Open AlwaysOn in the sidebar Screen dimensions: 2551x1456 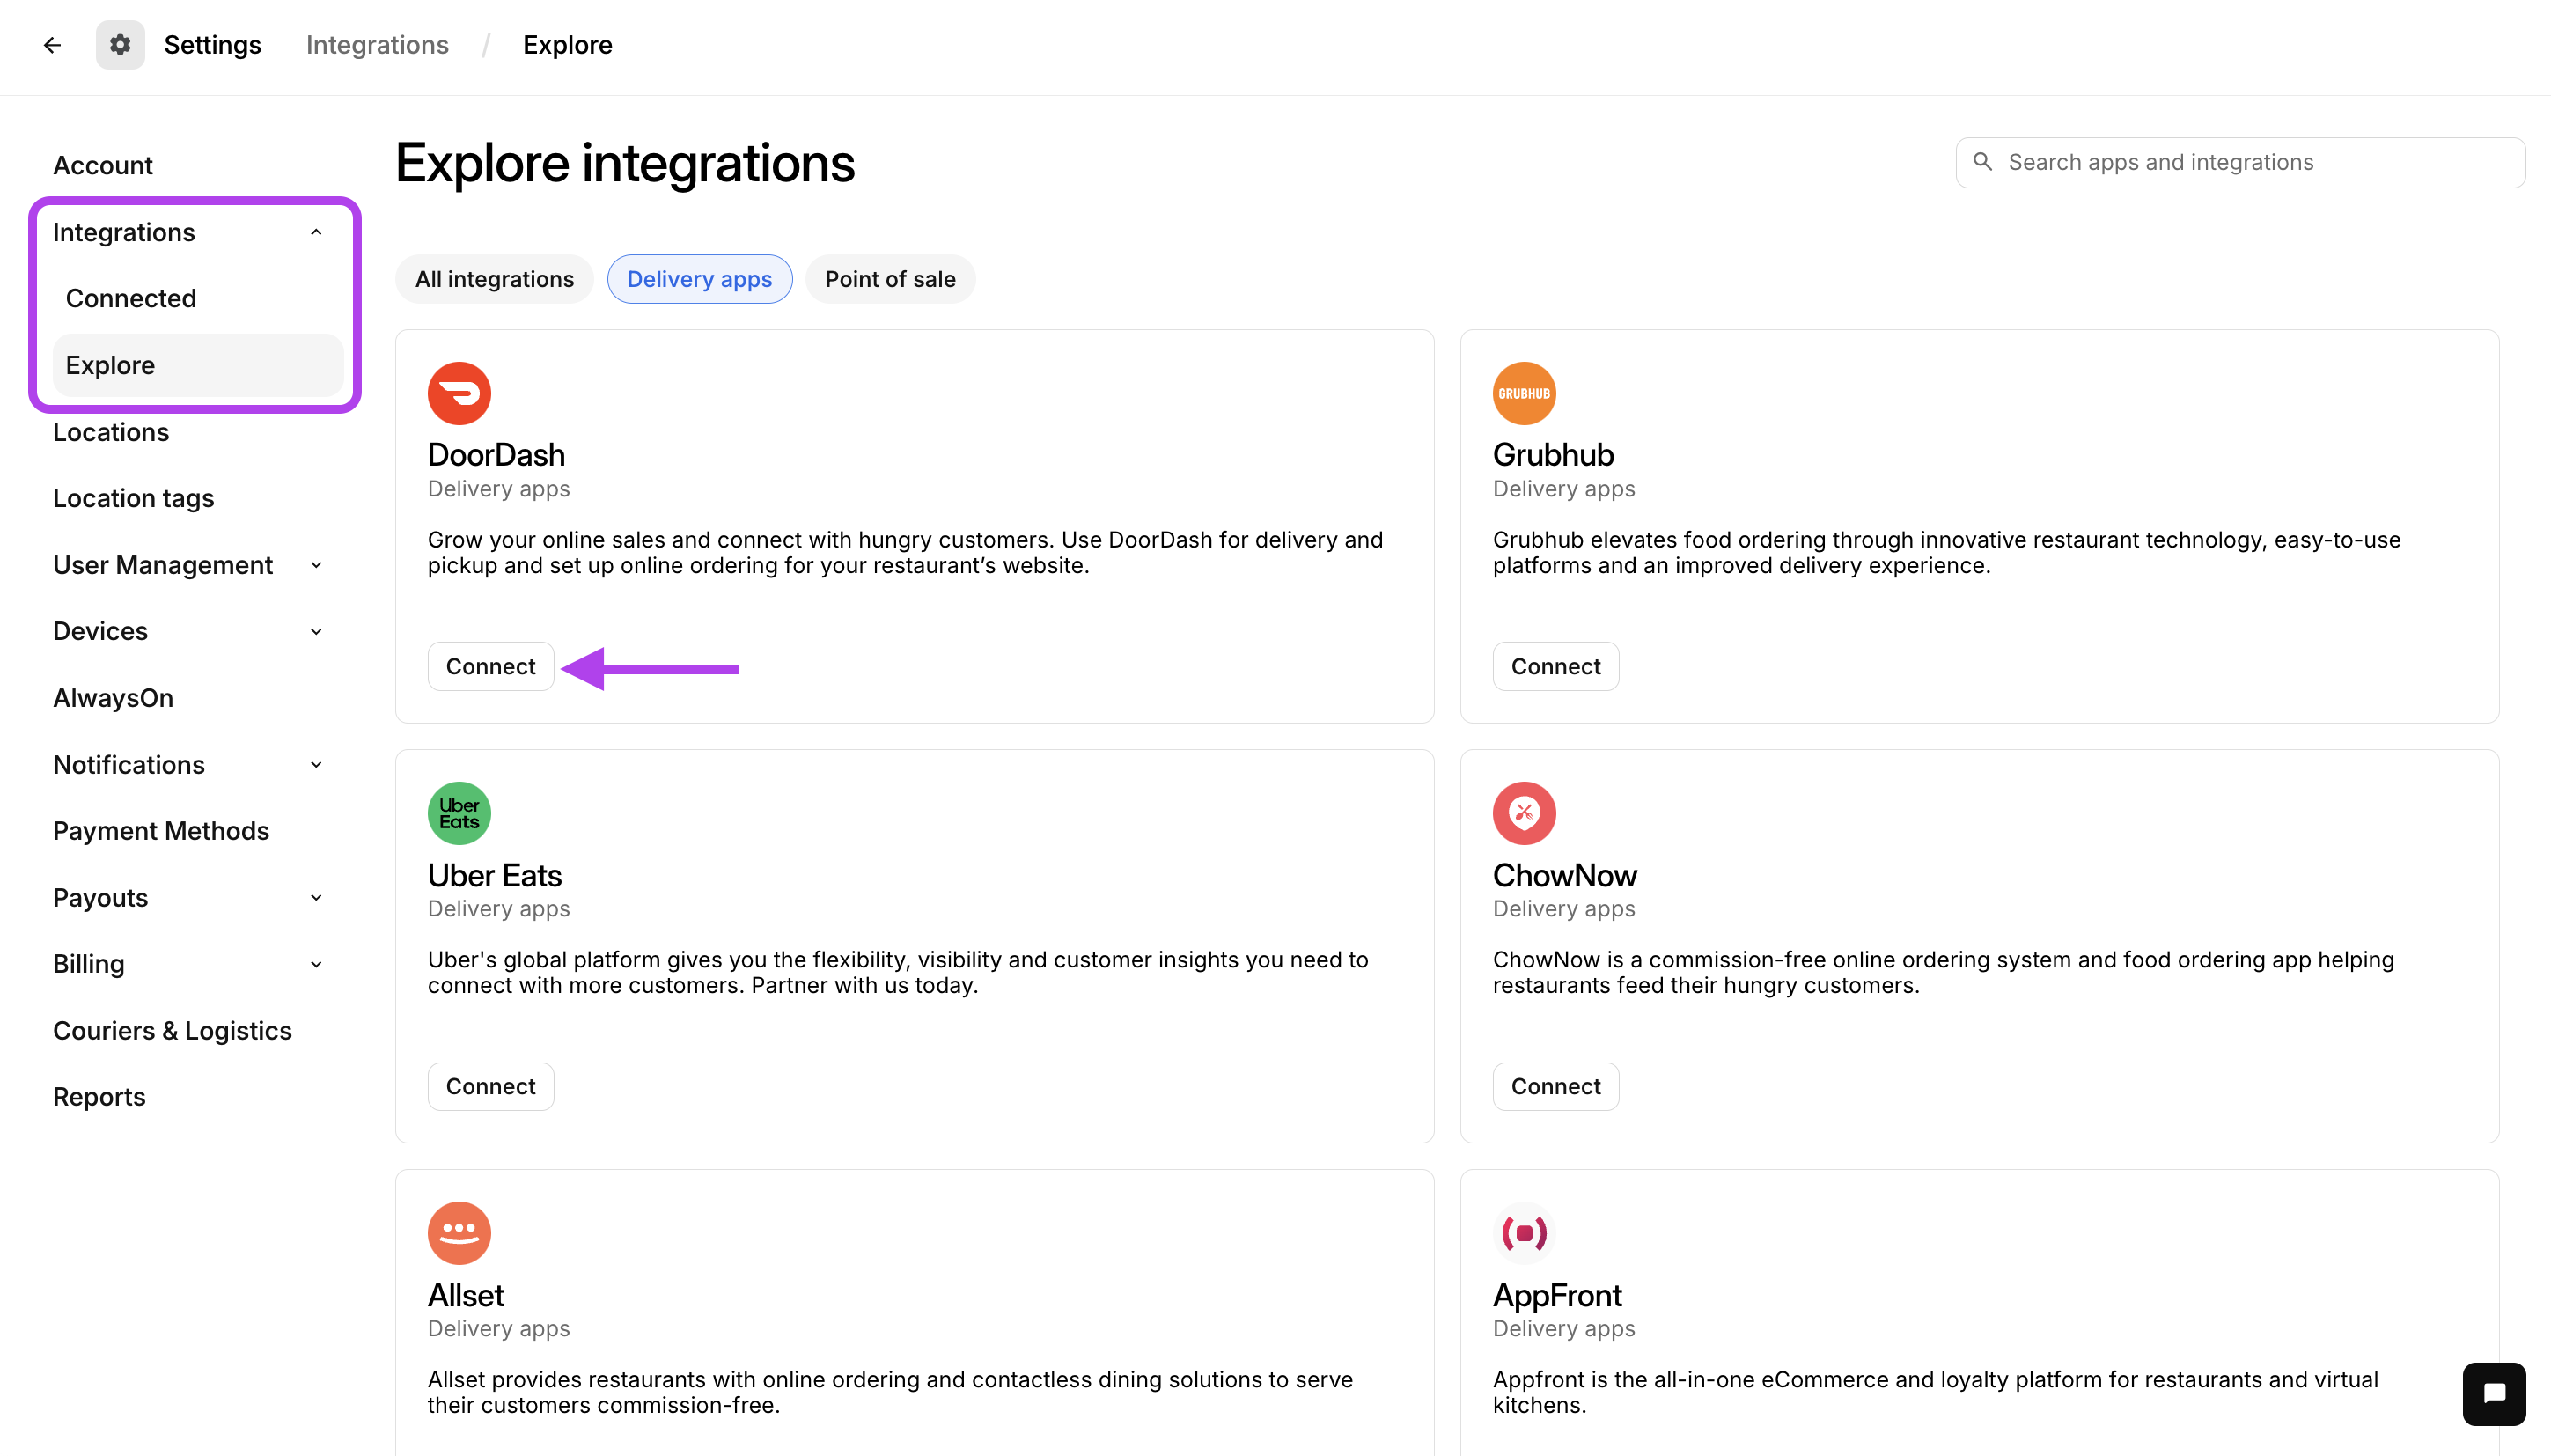coord(113,698)
